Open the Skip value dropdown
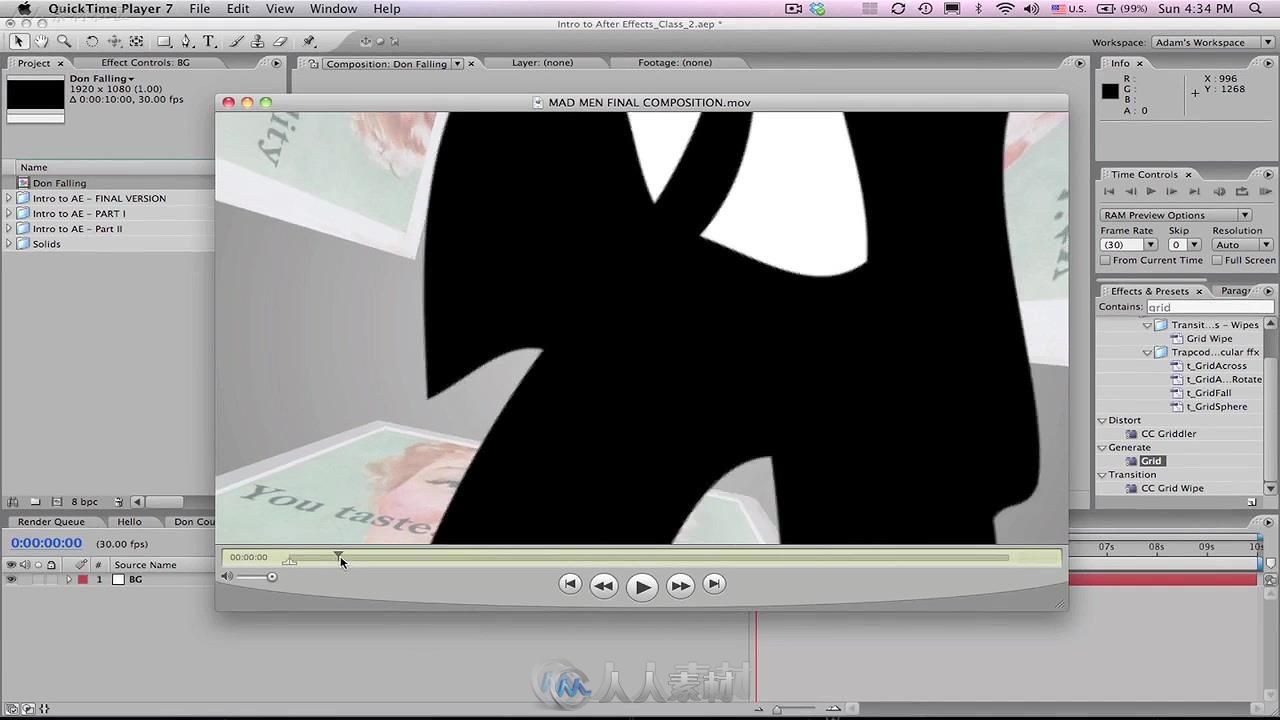 1194,245
